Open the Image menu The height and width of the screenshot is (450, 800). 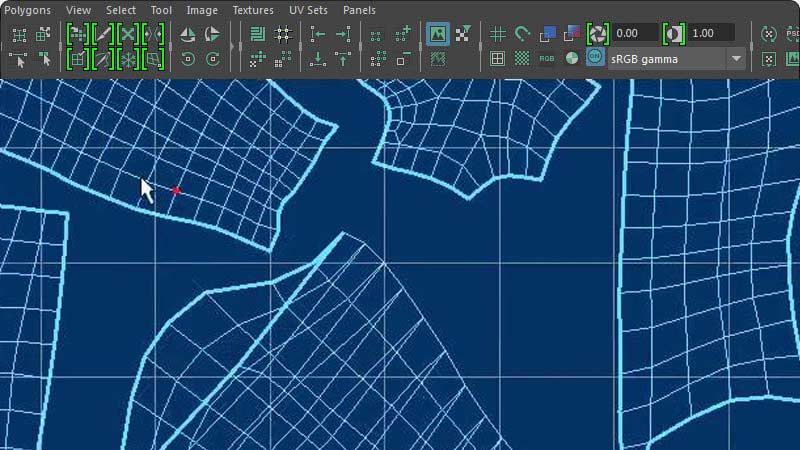tap(202, 10)
